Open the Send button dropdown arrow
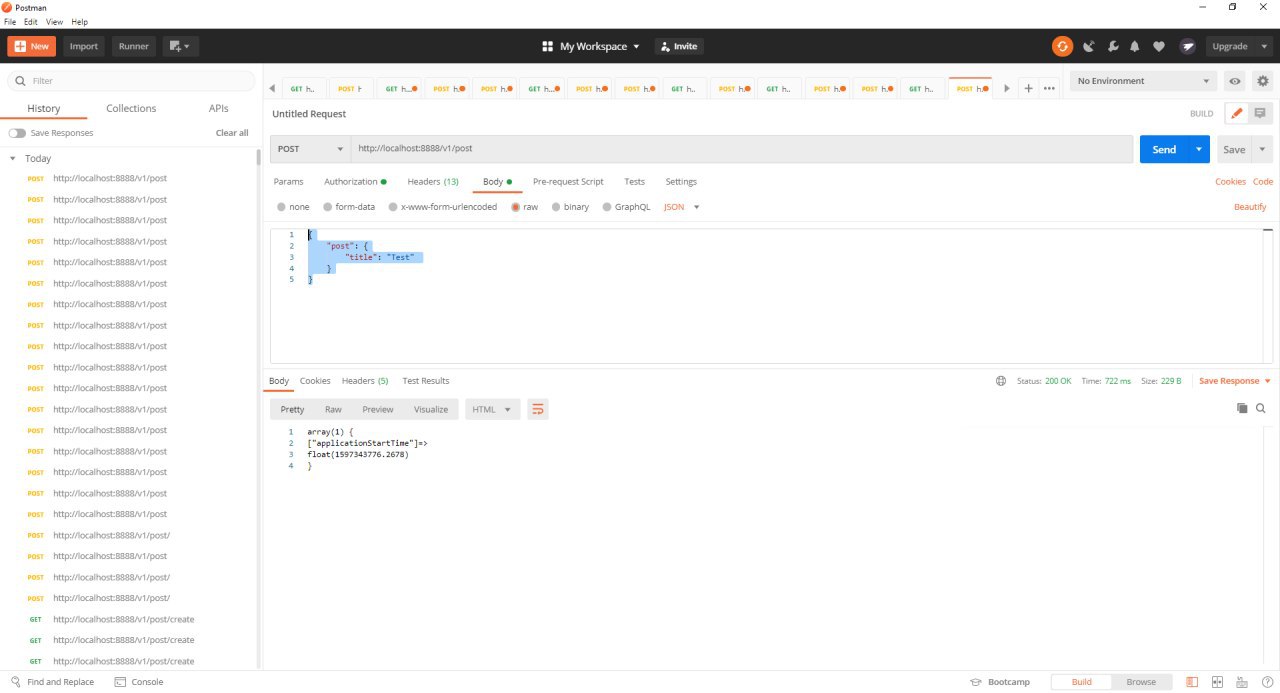This screenshot has height=693, width=1280. 1199,149
